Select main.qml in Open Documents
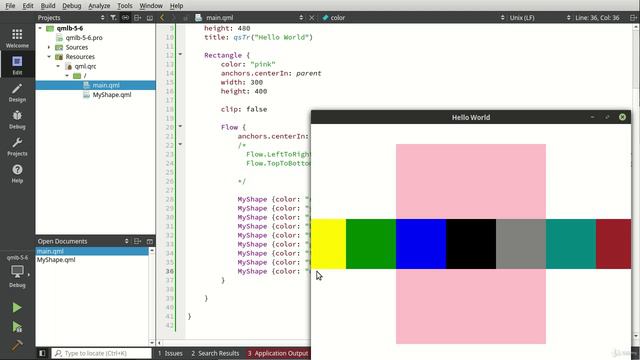 point(92,251)
